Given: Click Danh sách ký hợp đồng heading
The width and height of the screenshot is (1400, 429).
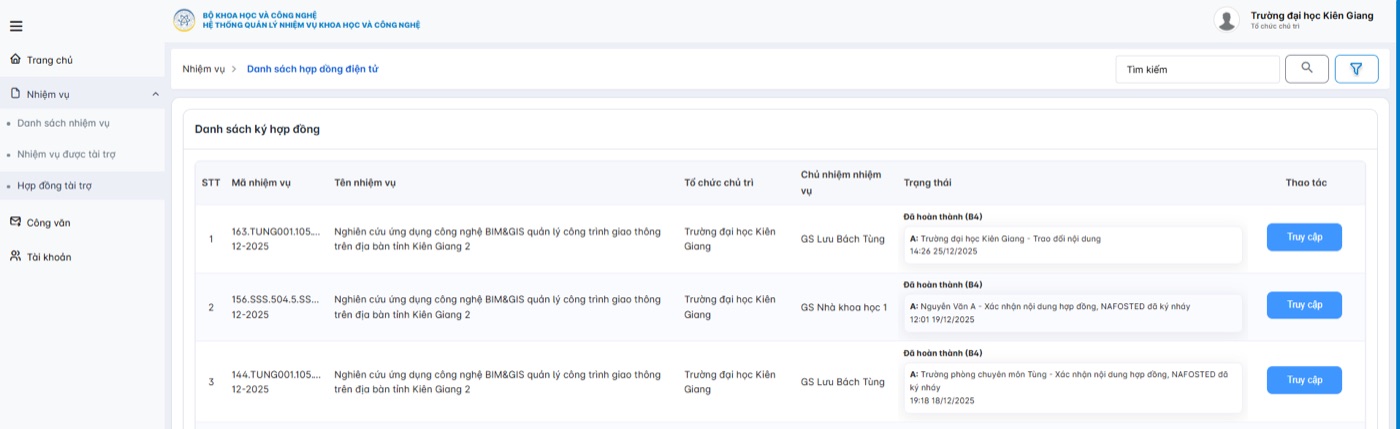Looking at the screenshot, I should (257, 129).
